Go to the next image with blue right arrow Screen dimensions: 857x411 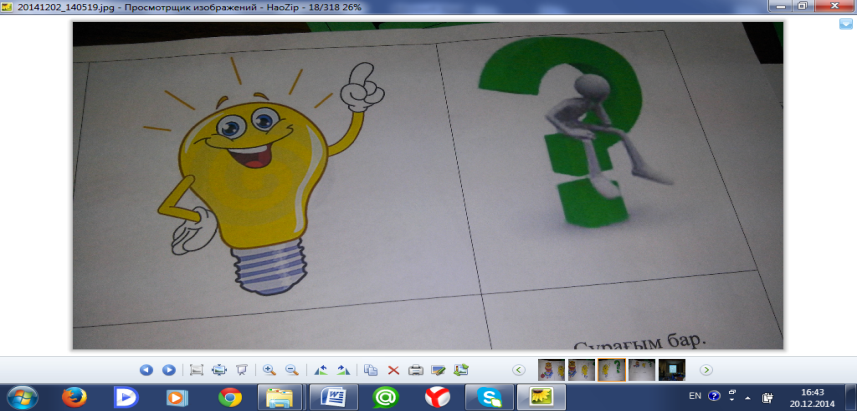[x=169, y=370]
